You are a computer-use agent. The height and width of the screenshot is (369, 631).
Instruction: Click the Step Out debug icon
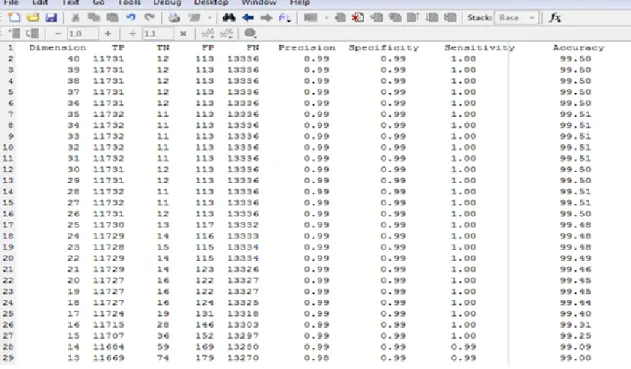coord(413,17)
